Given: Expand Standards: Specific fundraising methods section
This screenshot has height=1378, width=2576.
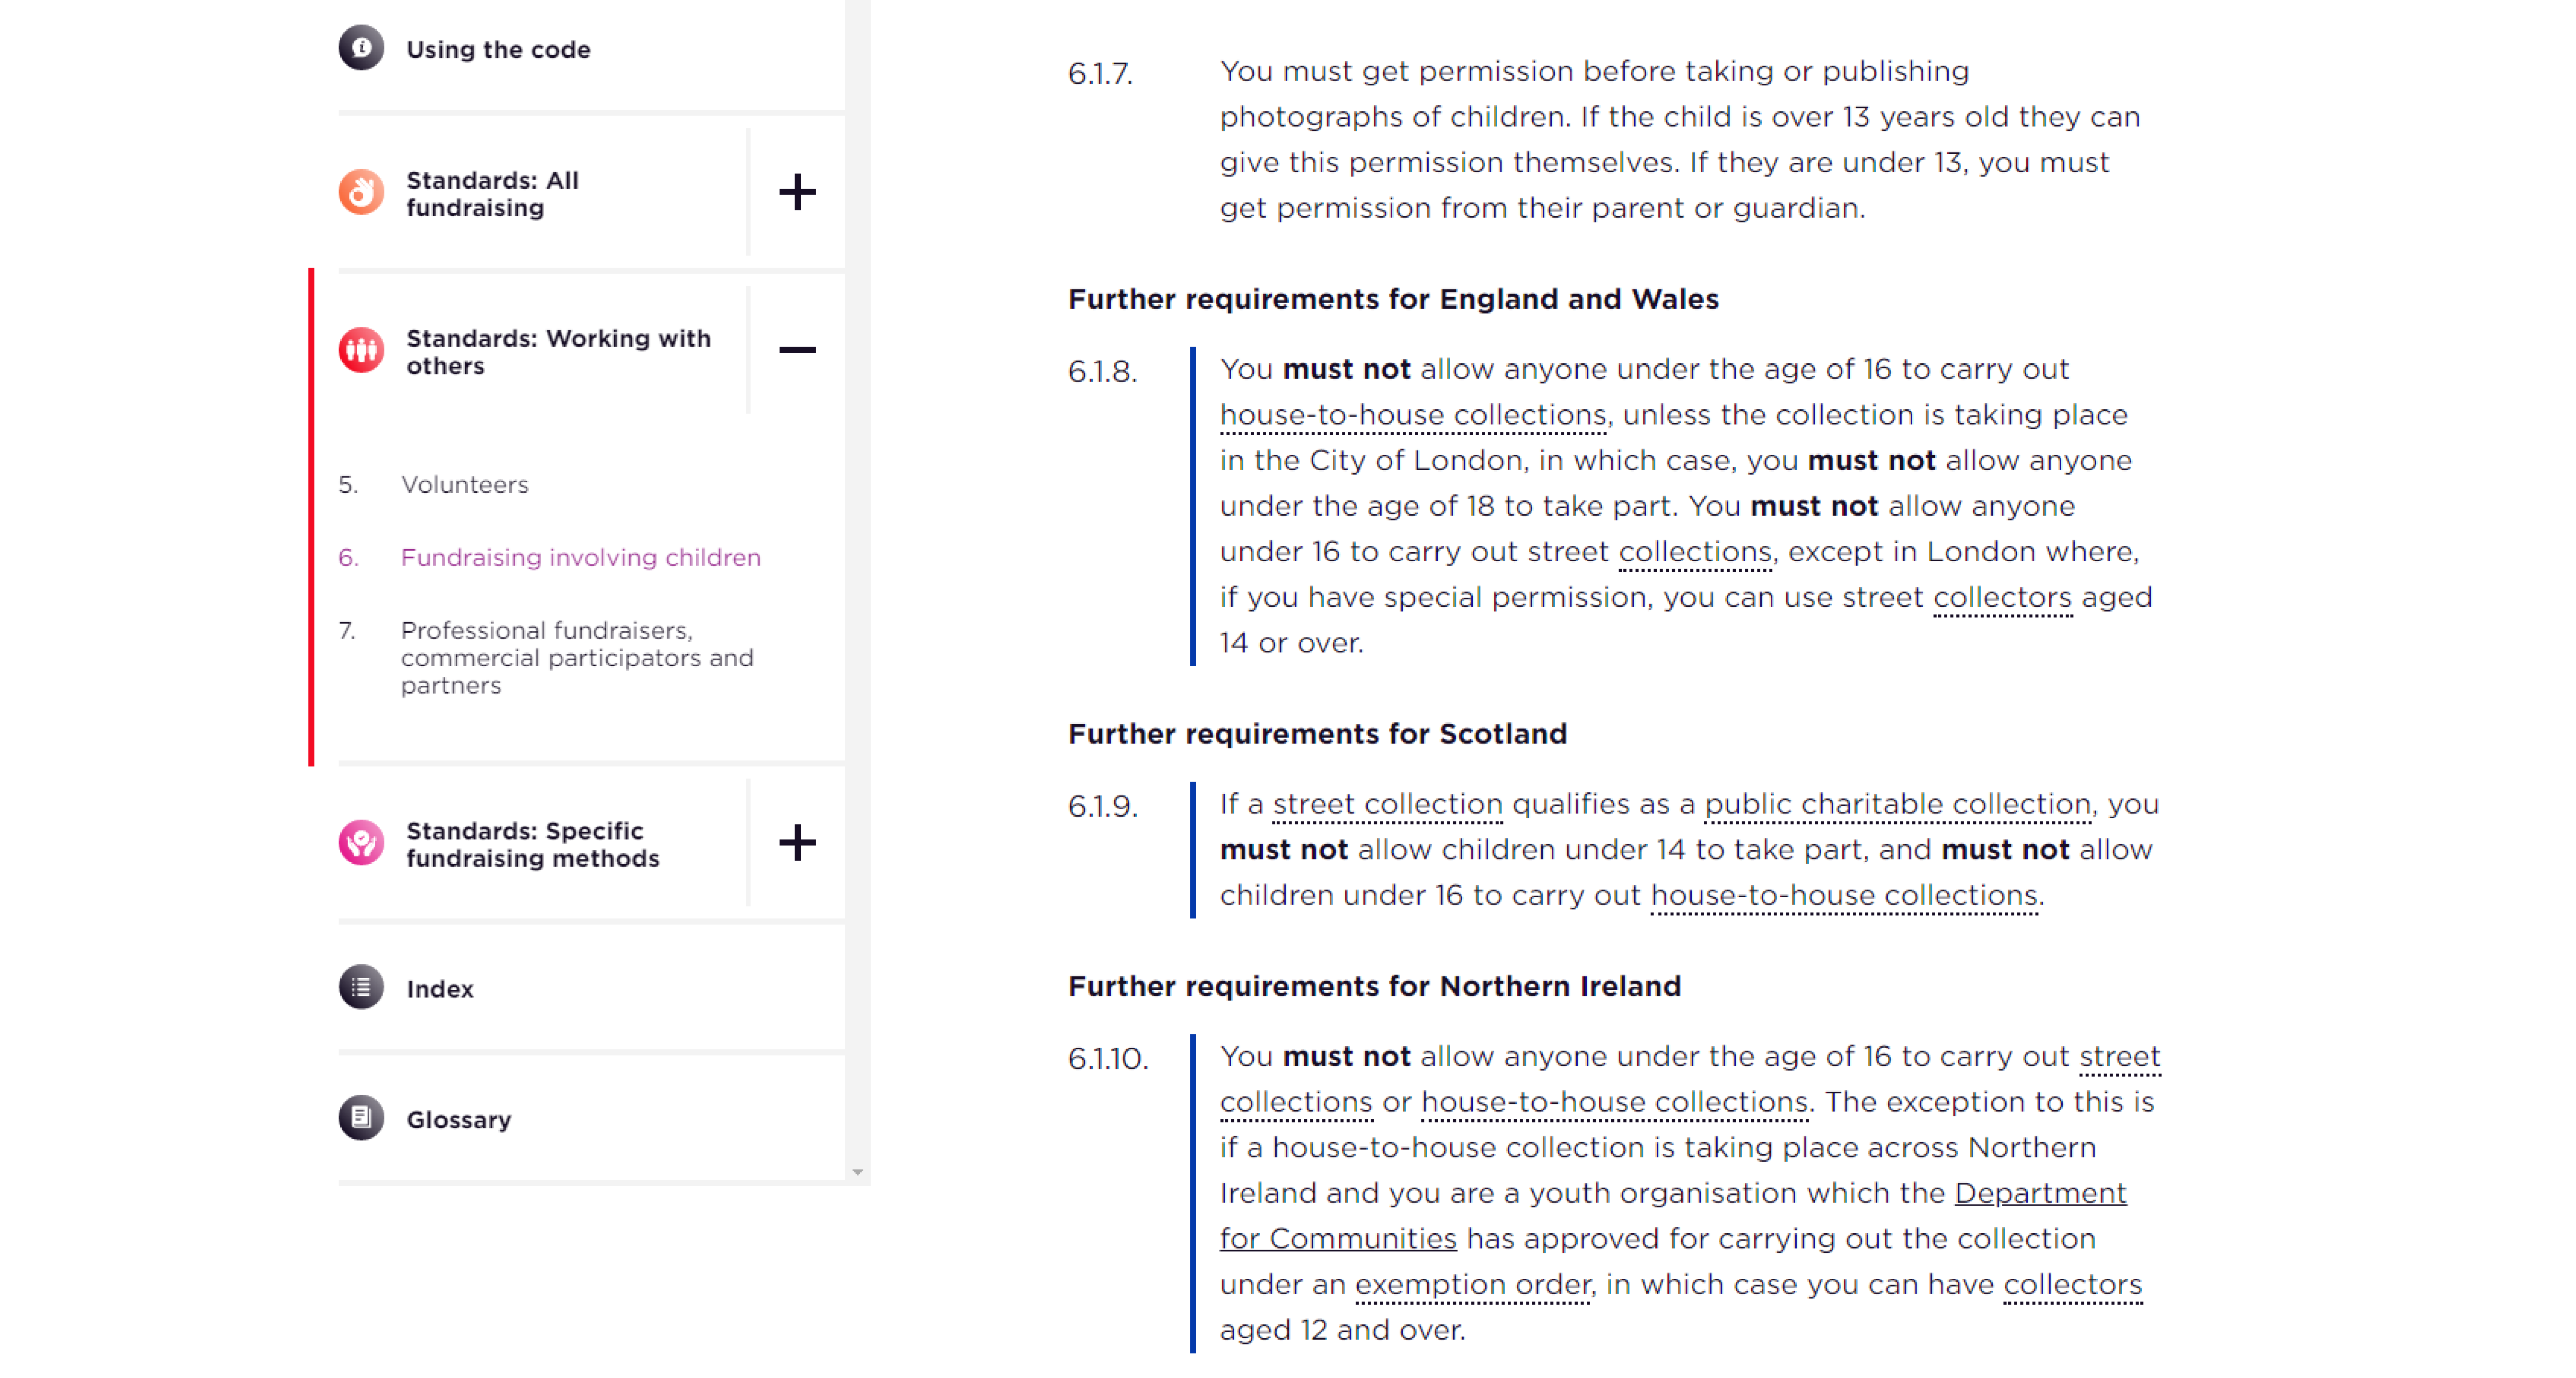Looking at the screenshot, I should point(797,843).
